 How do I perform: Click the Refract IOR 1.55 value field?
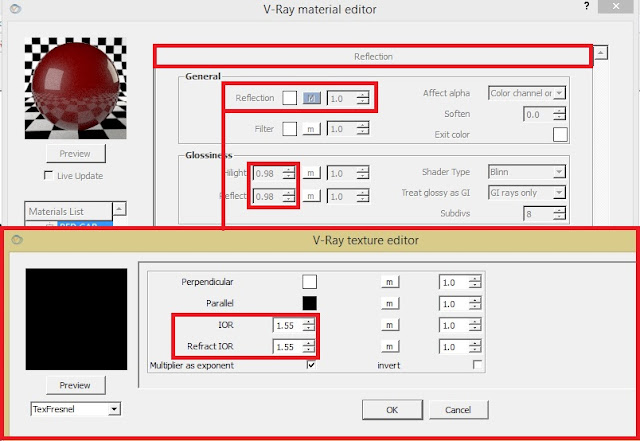click(288, 347)
